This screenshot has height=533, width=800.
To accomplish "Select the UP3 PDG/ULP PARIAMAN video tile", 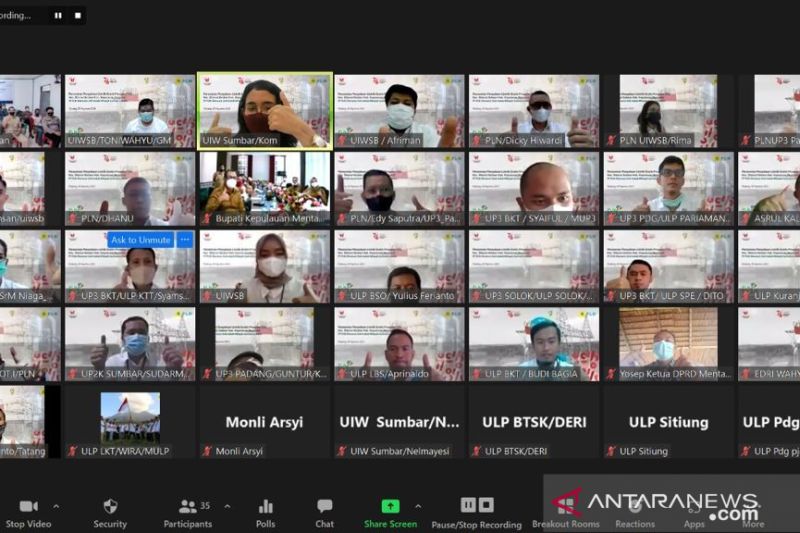I will pyautogui.click(x=668, y=189).
